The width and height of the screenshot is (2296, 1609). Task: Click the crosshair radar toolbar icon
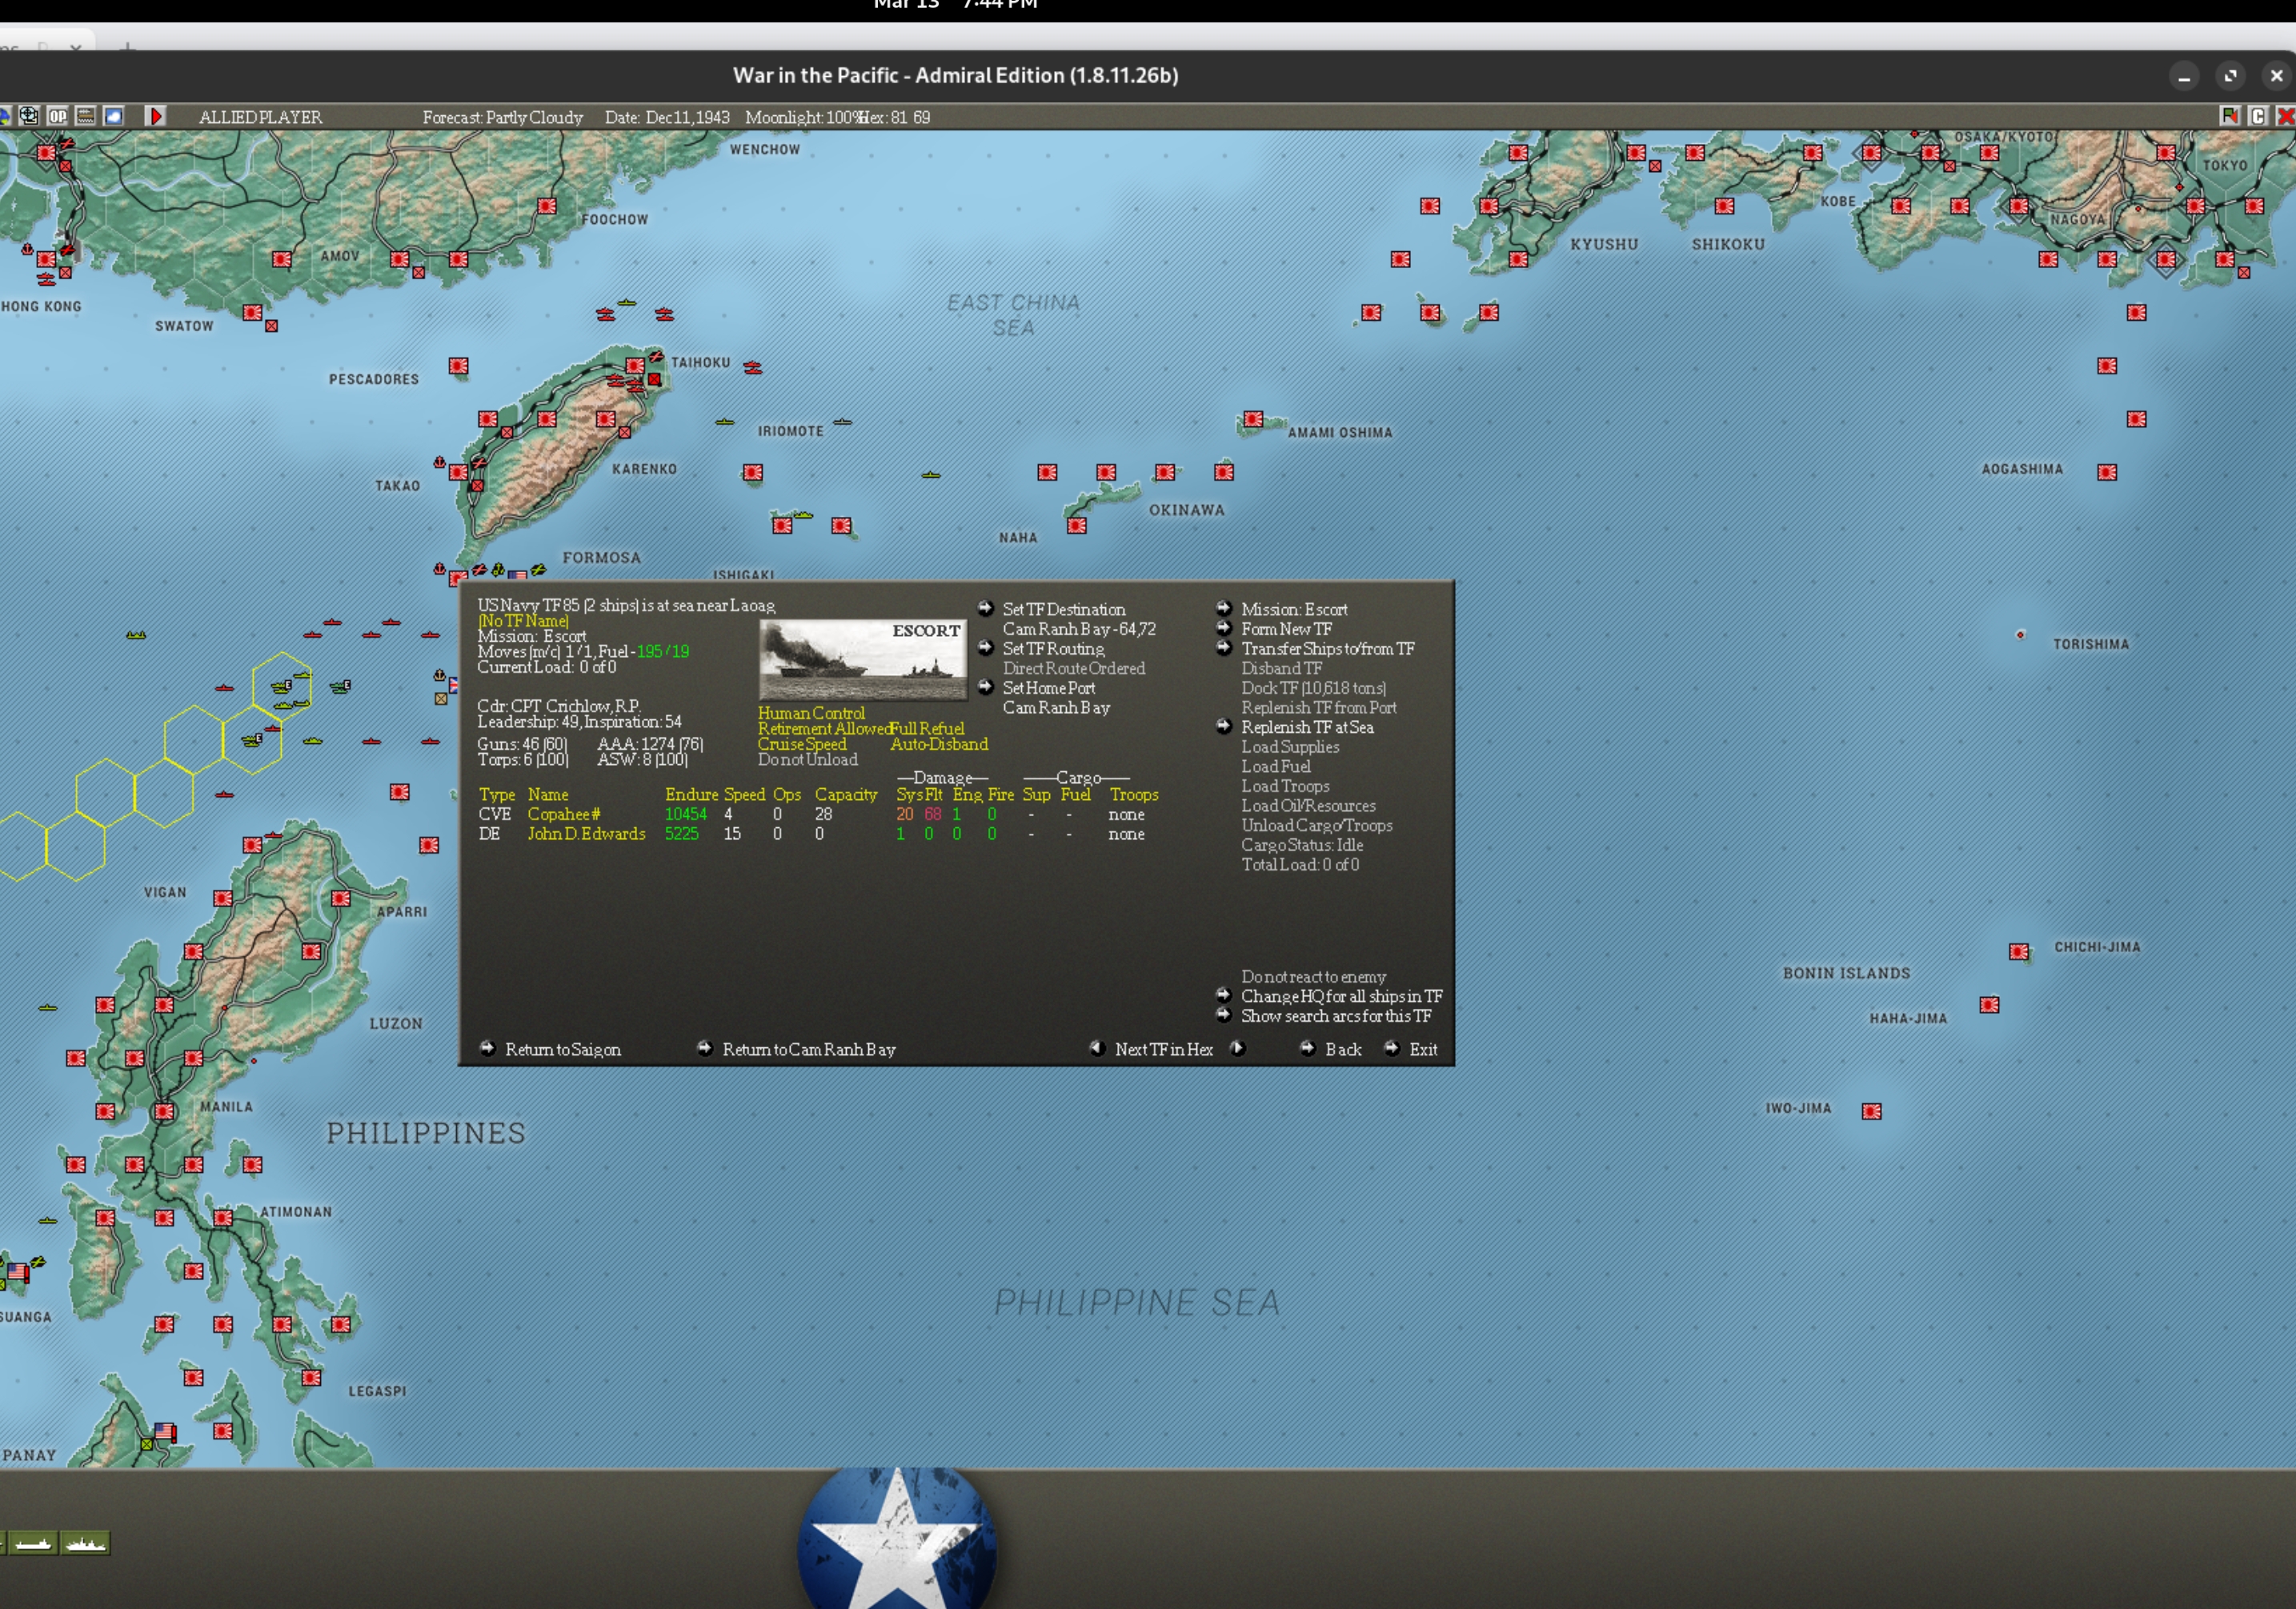[29, 116]
